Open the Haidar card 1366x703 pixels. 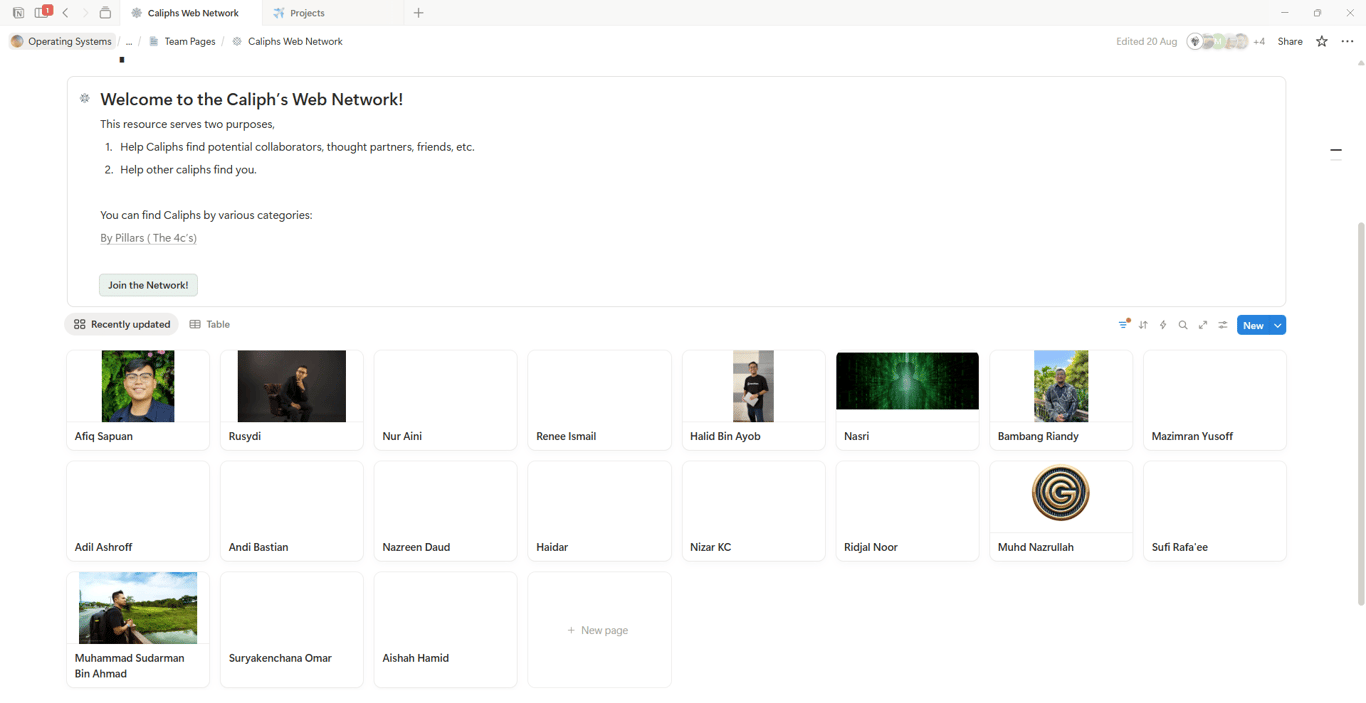[x=599, y=511]
